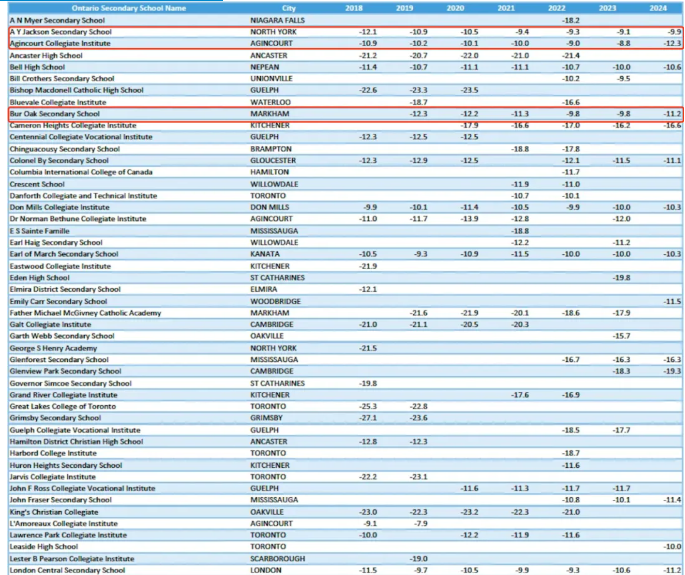Select Cameron Heights Collegiate Institute name

click(x=73, y=125)
